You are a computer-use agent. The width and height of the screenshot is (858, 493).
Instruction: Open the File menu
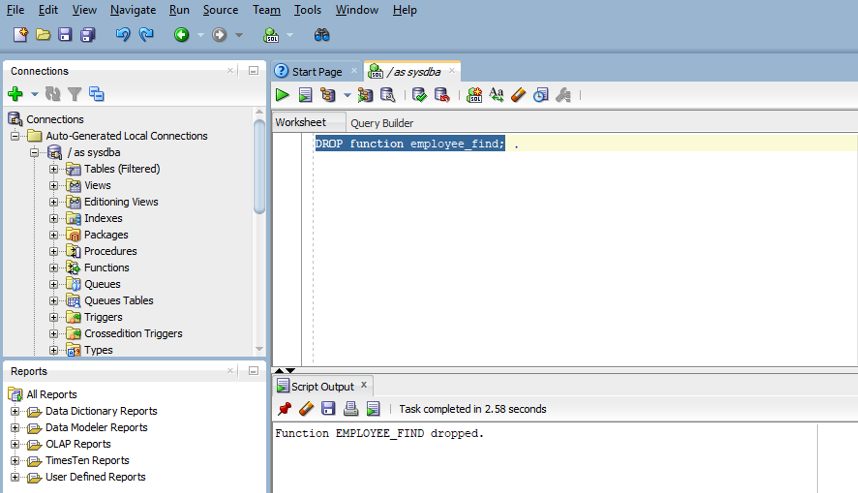pyautogui.click(x=15, y=10)
